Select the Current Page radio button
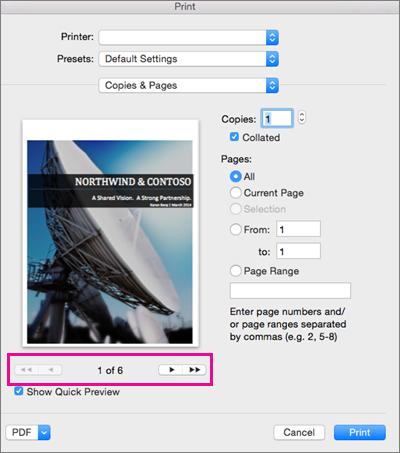Viewport: 400px width, 453px height. click(236, 193)
